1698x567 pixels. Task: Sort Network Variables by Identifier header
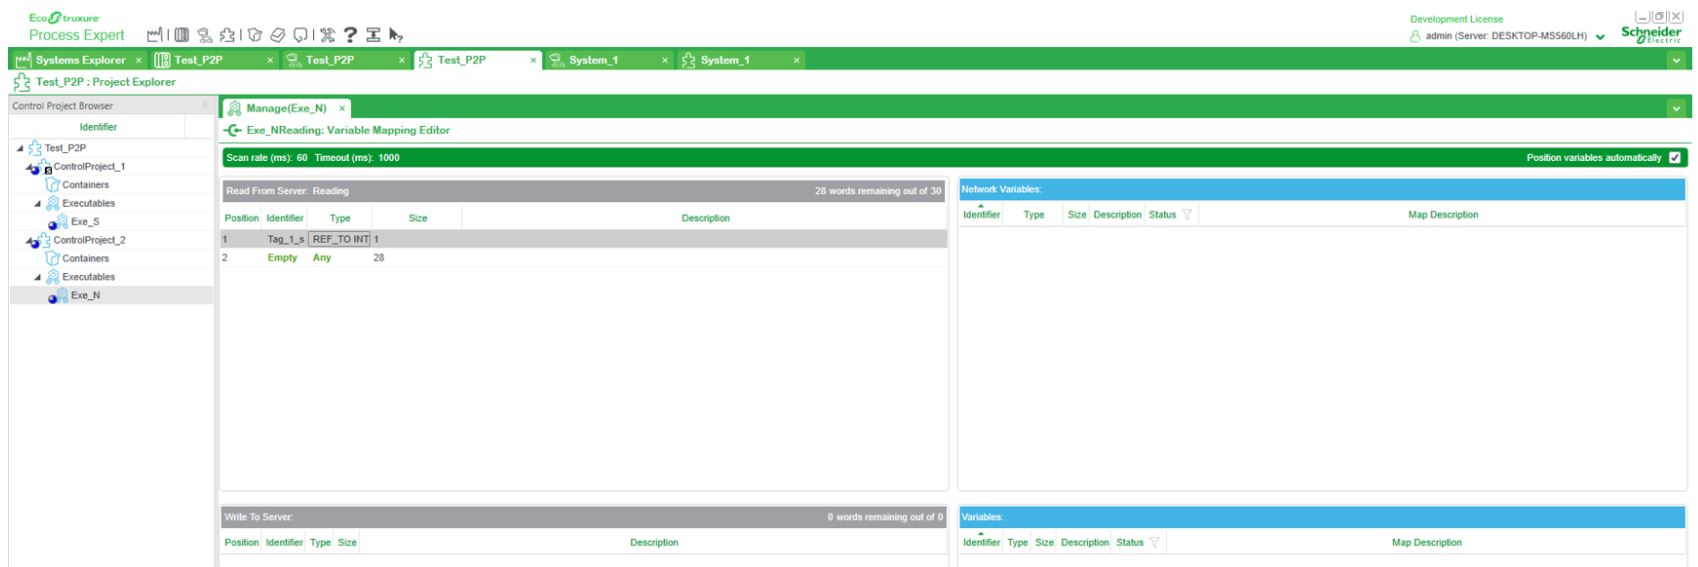pos(981,215)
